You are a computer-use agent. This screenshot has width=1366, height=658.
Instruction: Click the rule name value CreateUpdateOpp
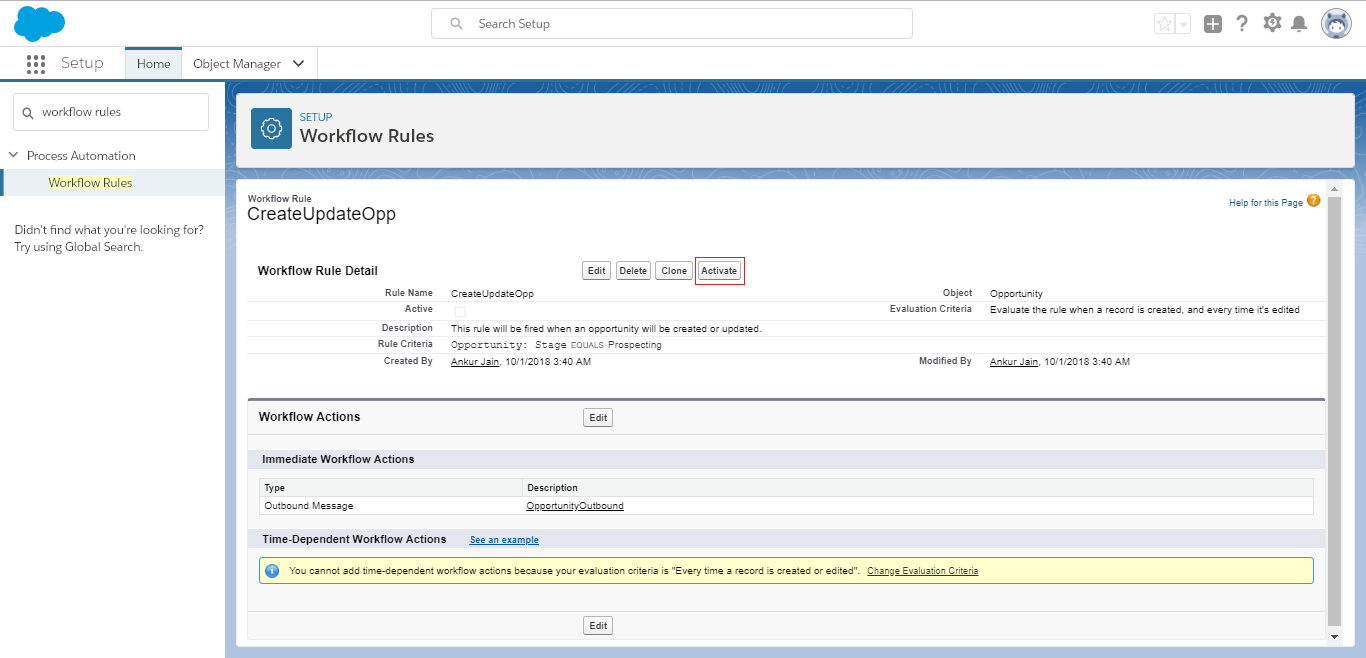click(492, 294)
